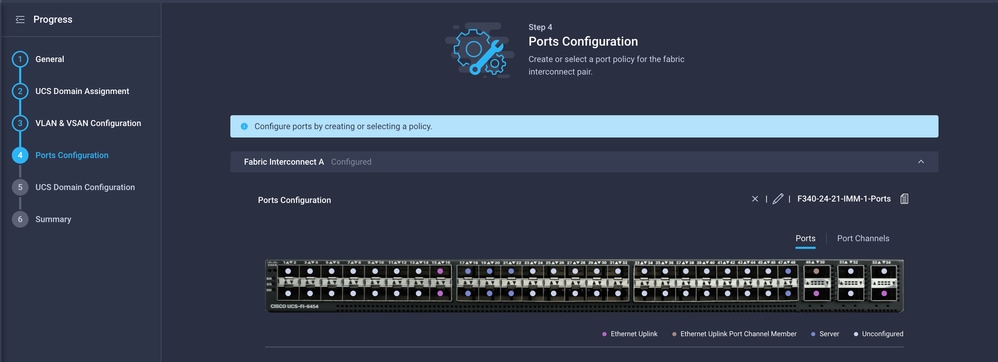Collapse the Progress sidebar menu icon
The width and height of the screenshot is (998, 362).
pos(20,20)
